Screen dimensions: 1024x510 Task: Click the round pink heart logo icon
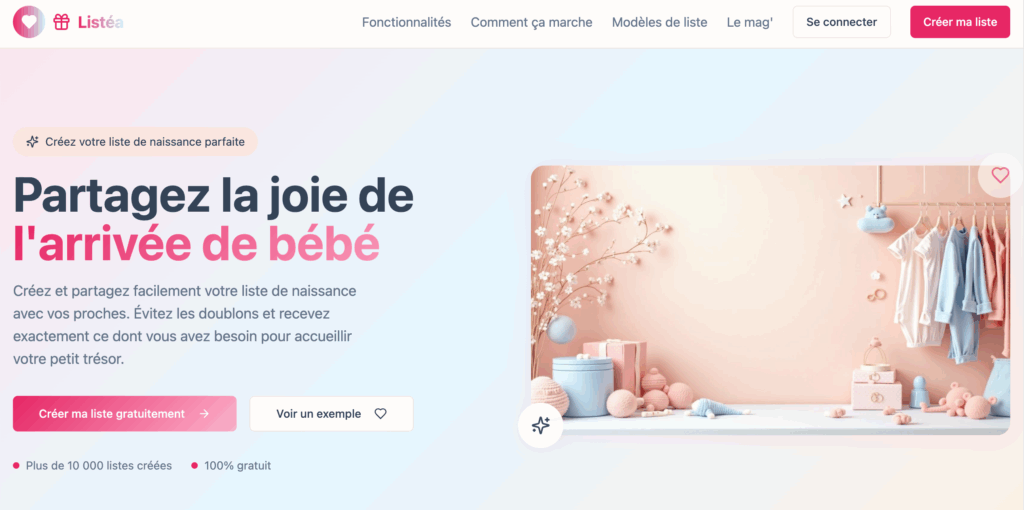[29, 22]
